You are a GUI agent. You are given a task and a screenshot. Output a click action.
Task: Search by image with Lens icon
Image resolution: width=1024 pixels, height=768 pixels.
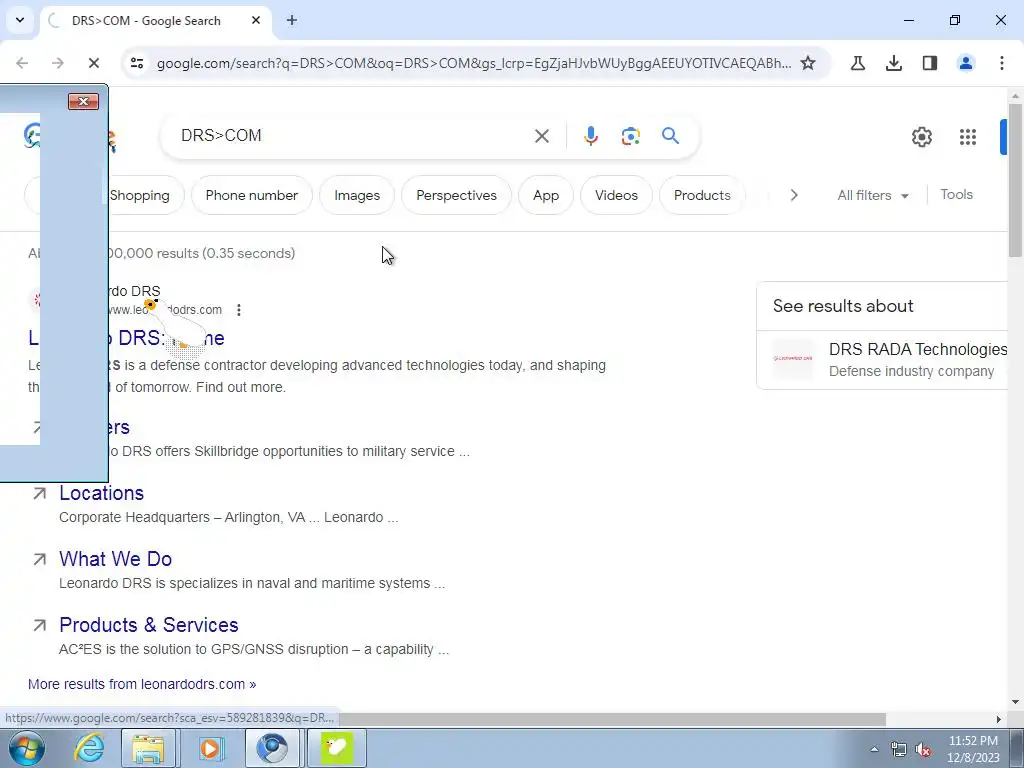tap(630, 136)
